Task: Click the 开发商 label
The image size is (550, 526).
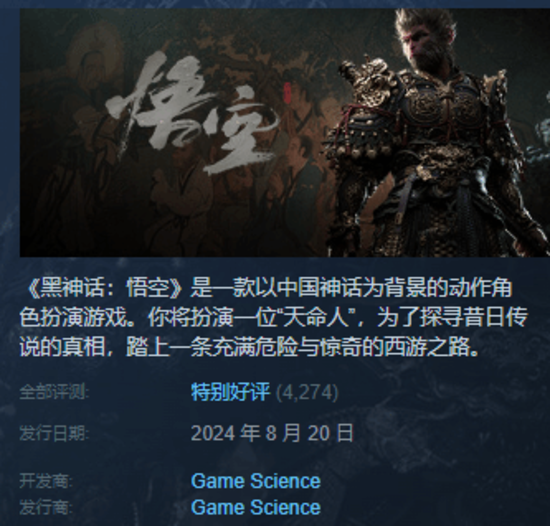Action: 46,481
